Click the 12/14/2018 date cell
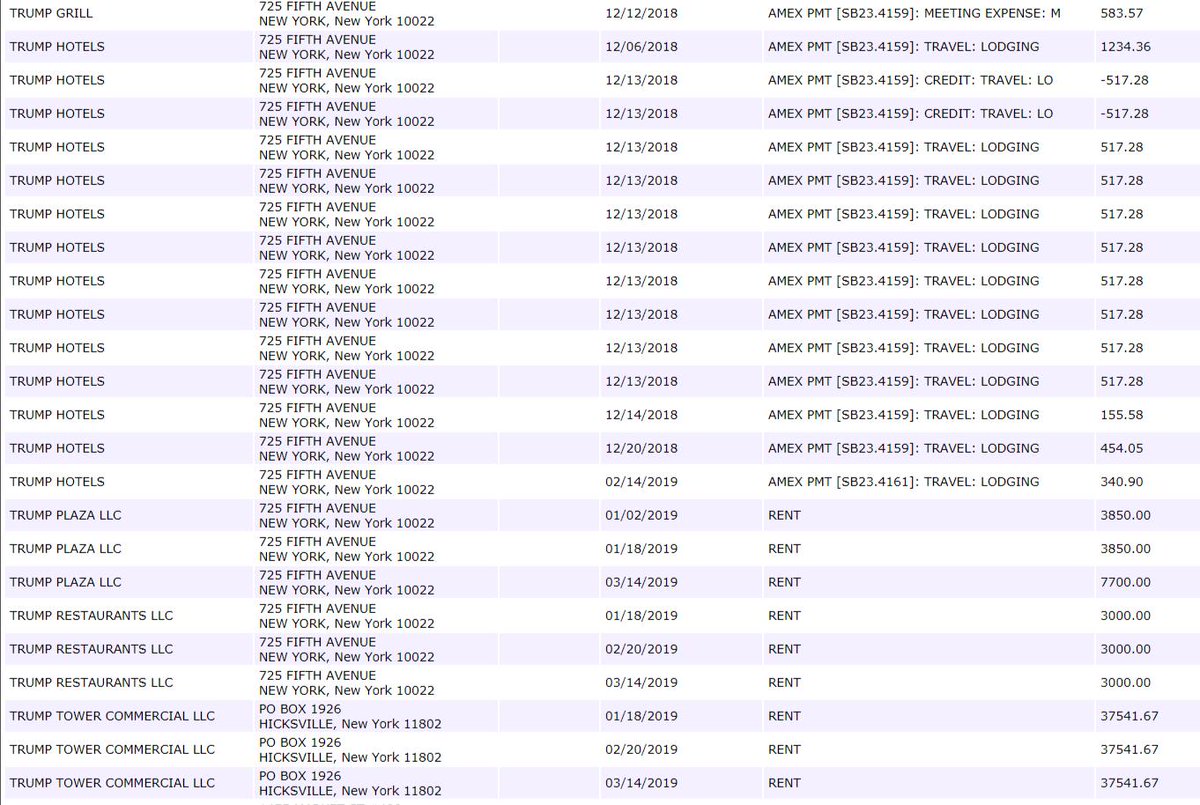This screenshot has width=1200, height=805. [642, 415]
